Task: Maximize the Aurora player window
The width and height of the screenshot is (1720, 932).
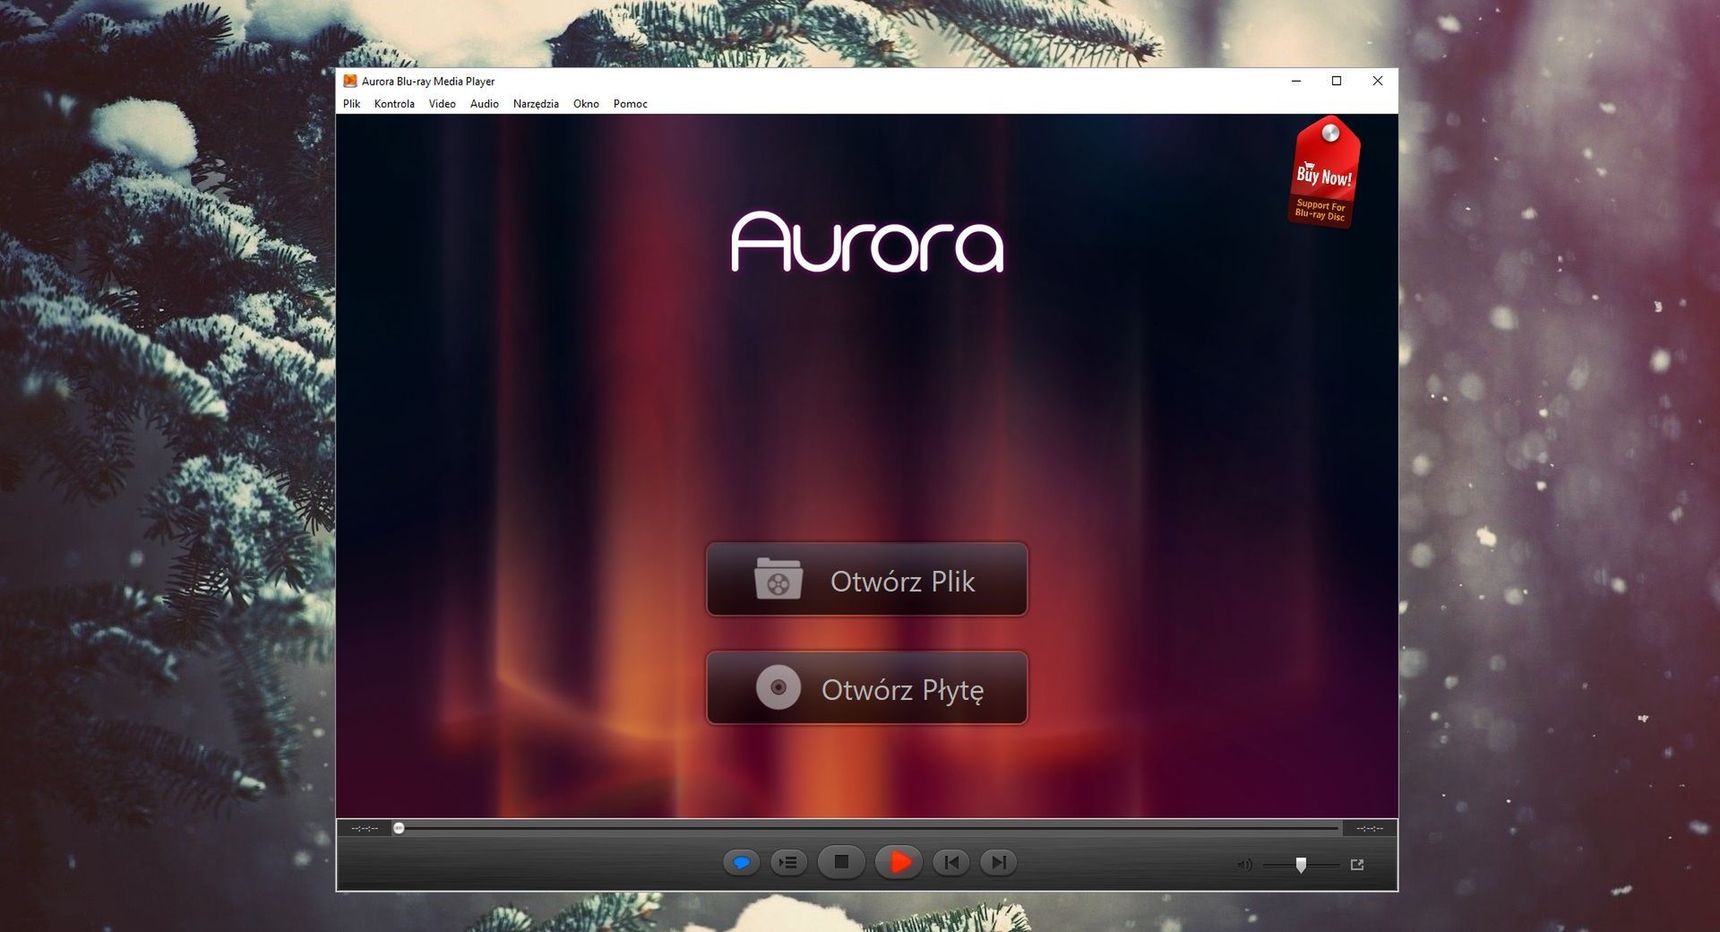Action: [1336, 81]
